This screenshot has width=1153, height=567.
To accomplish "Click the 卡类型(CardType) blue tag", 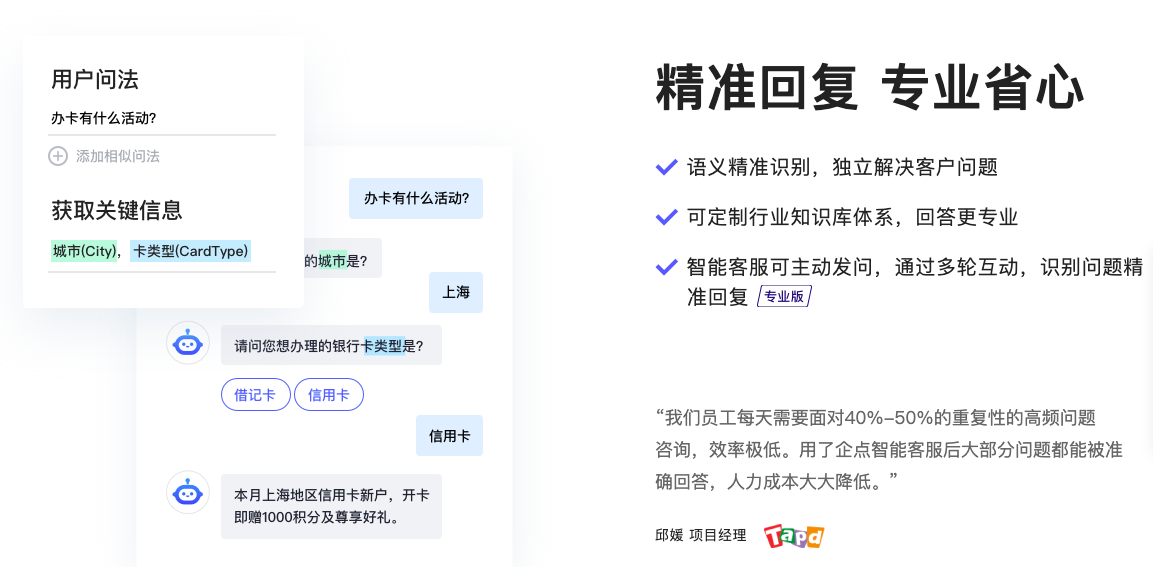I will [x=190, y=252].
